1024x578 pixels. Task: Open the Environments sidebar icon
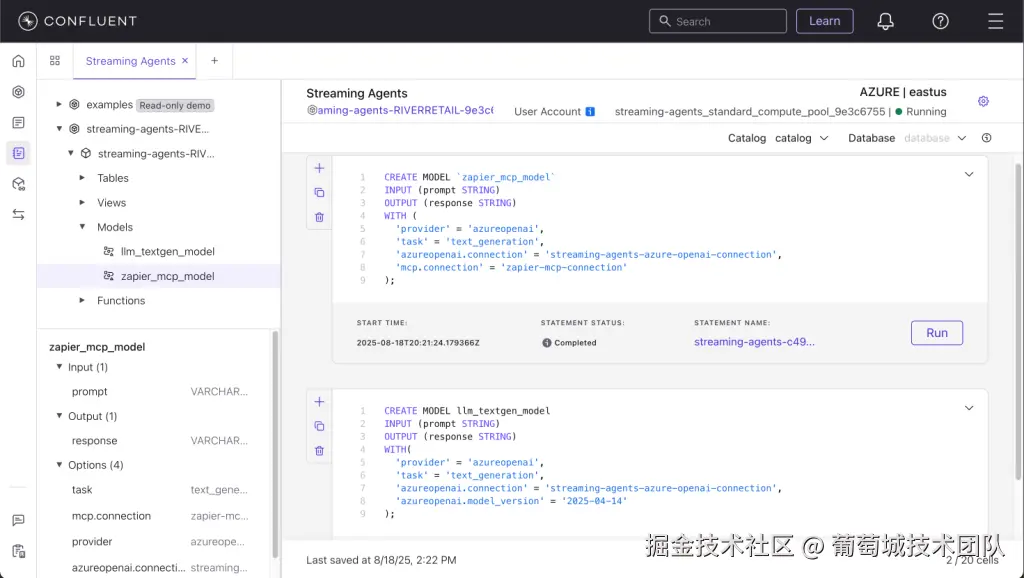18,92
